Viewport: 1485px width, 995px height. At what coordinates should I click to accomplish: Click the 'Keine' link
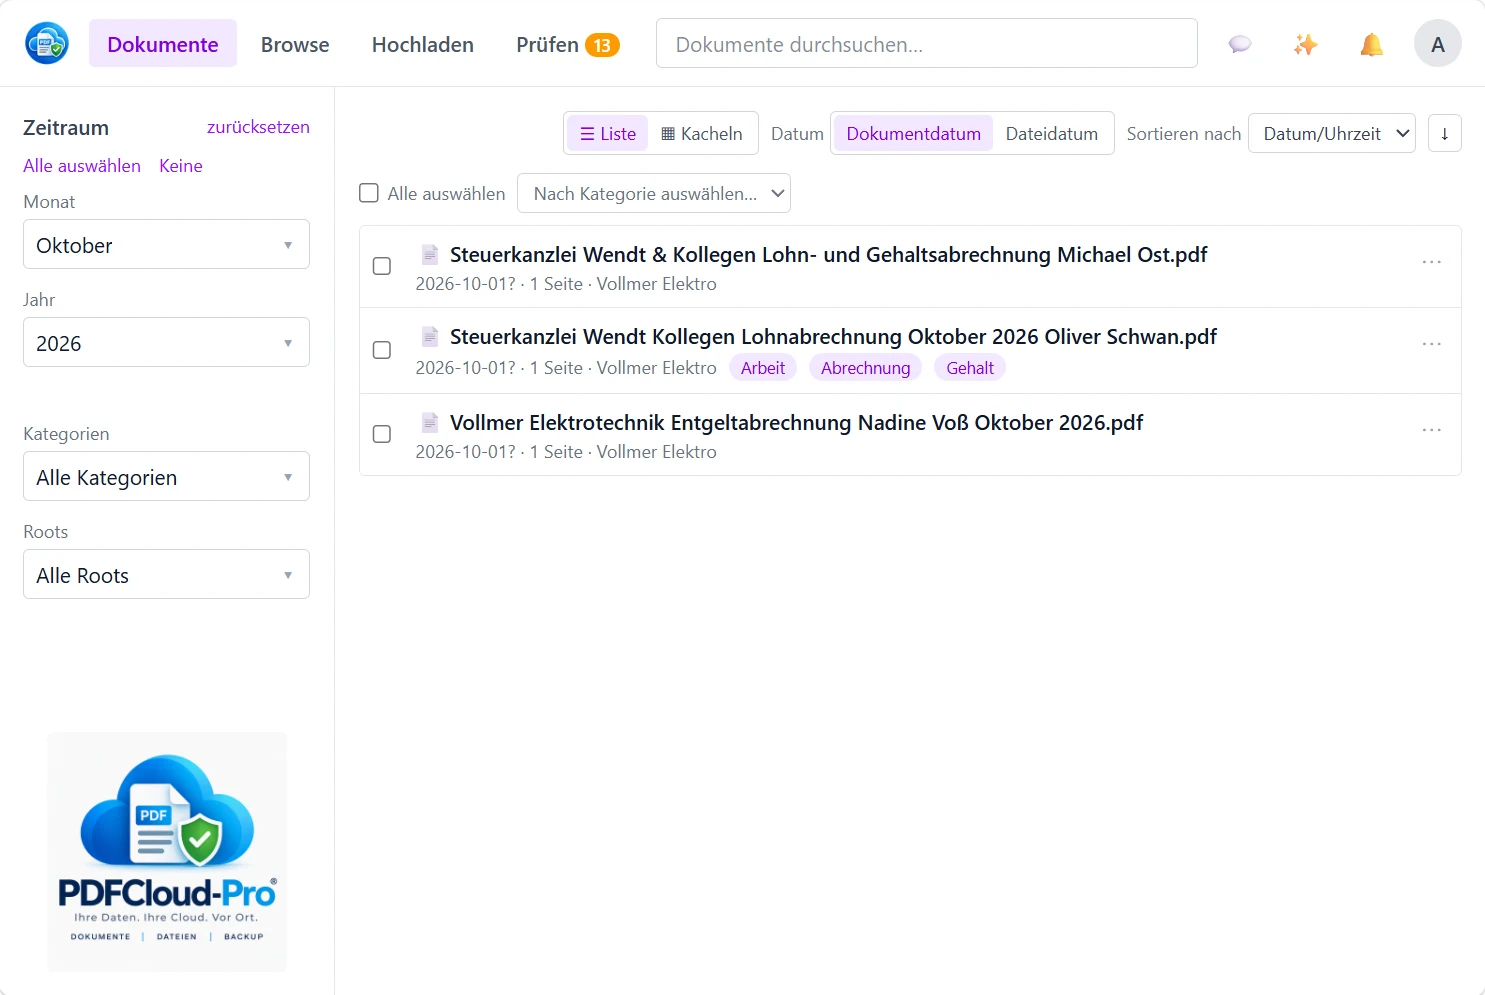pos(181,166)
